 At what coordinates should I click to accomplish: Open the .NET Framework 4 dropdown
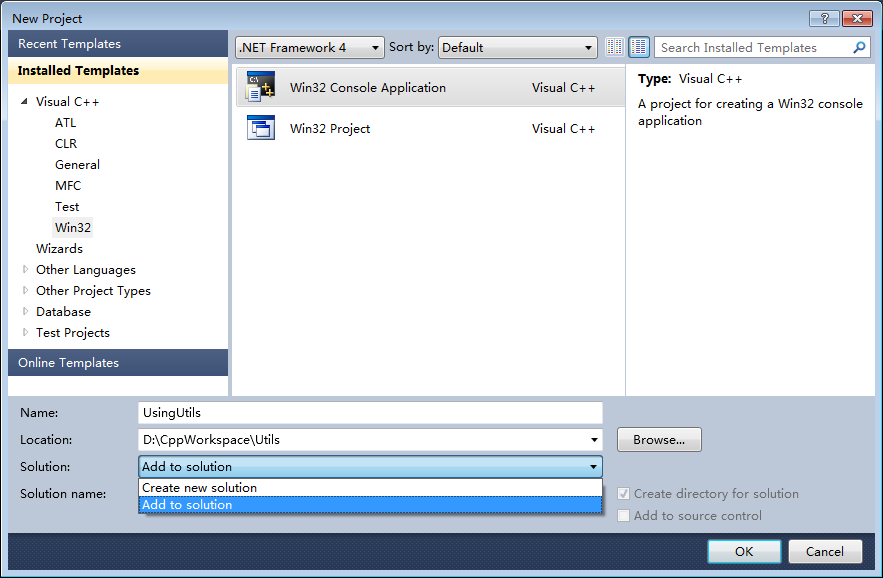(310, 48)
